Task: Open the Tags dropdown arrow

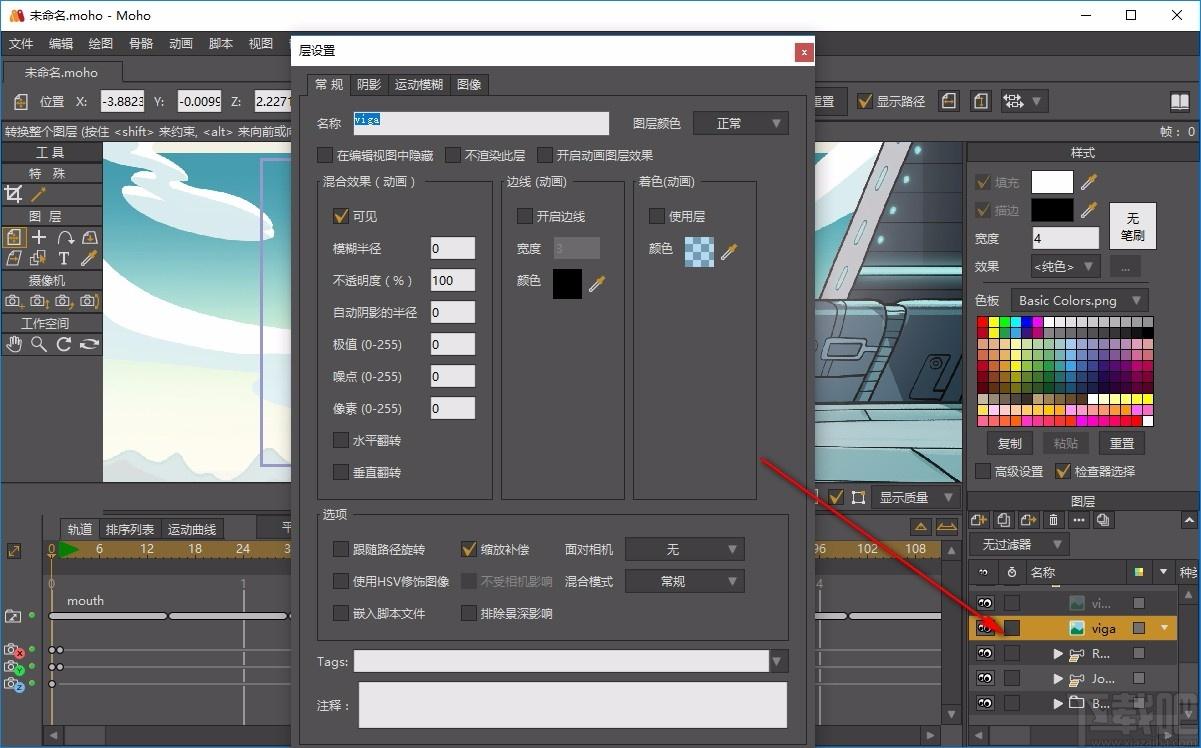Action: click(777, 661)
